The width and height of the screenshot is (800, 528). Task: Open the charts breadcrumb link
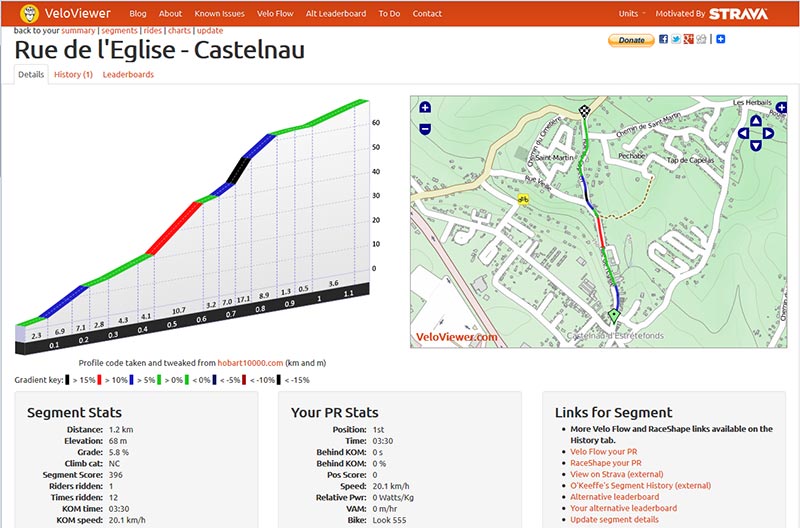180,31
